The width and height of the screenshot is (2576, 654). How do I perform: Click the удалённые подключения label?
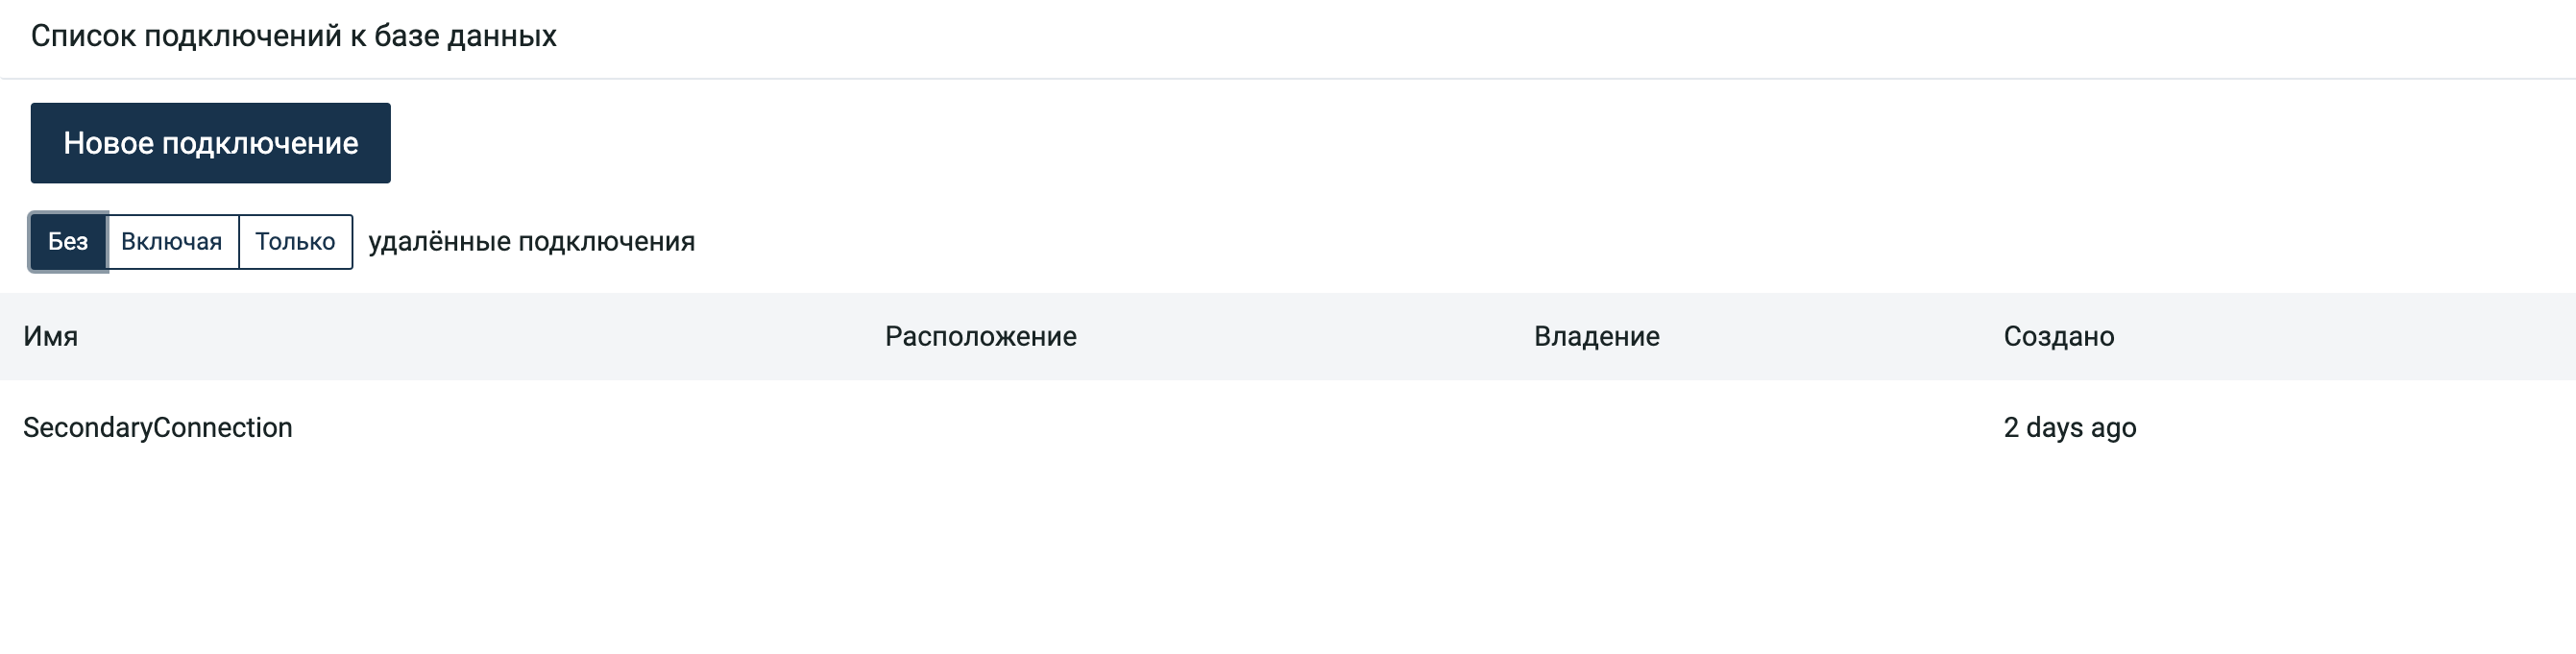(531, 242)
